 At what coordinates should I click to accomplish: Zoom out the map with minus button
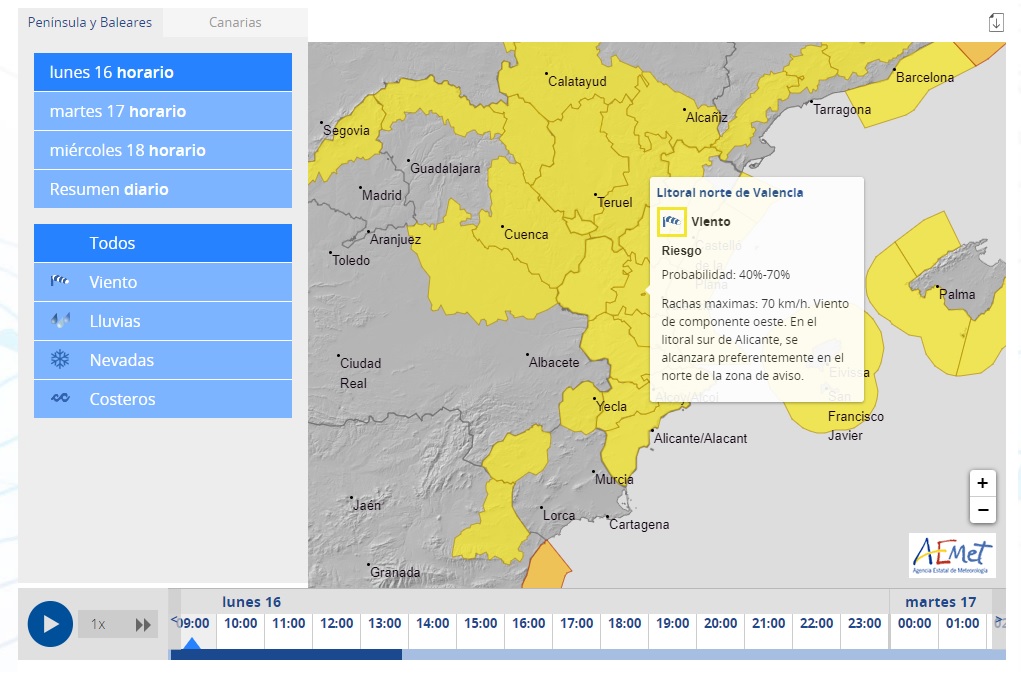(x=982, y=510)
